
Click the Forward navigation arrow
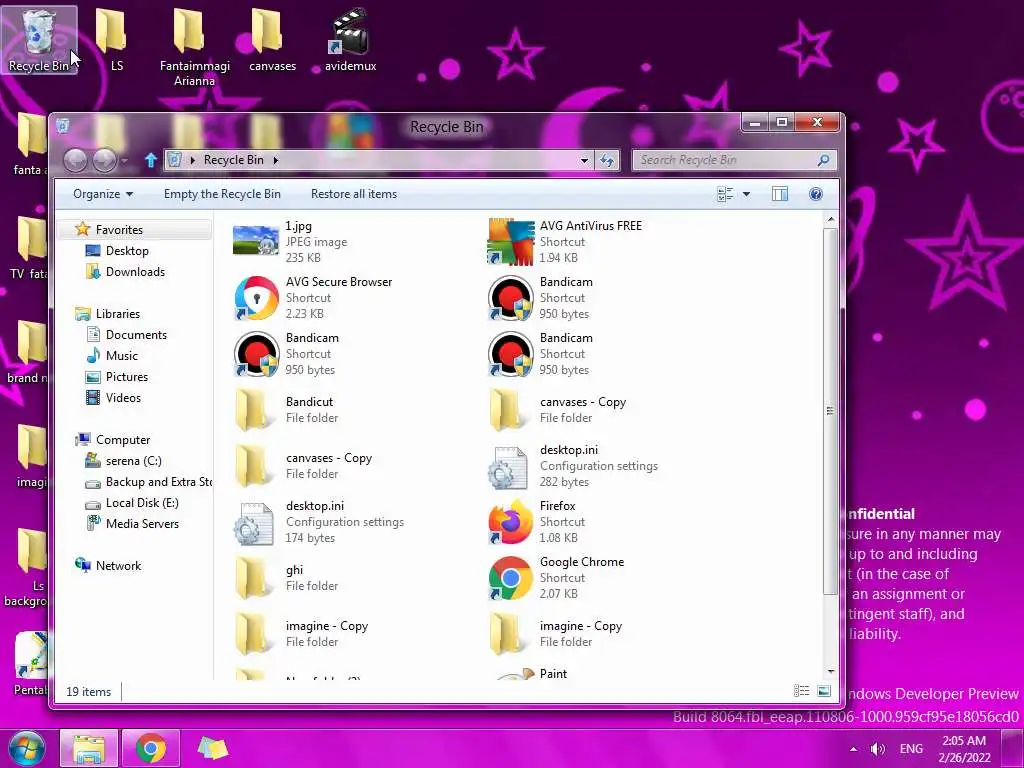(104, 160)
